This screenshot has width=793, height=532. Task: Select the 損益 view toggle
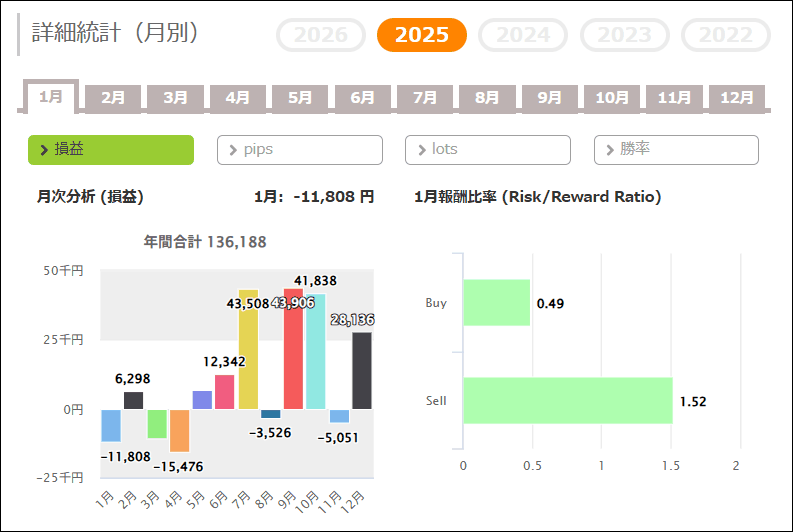pyautogui.click(x=110, y=150)
